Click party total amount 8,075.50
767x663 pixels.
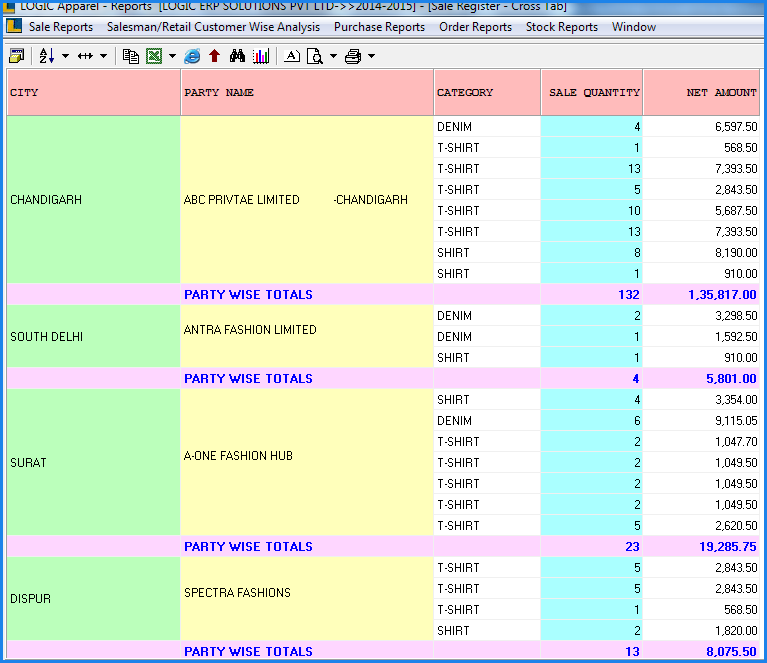[x=701, y=651]
